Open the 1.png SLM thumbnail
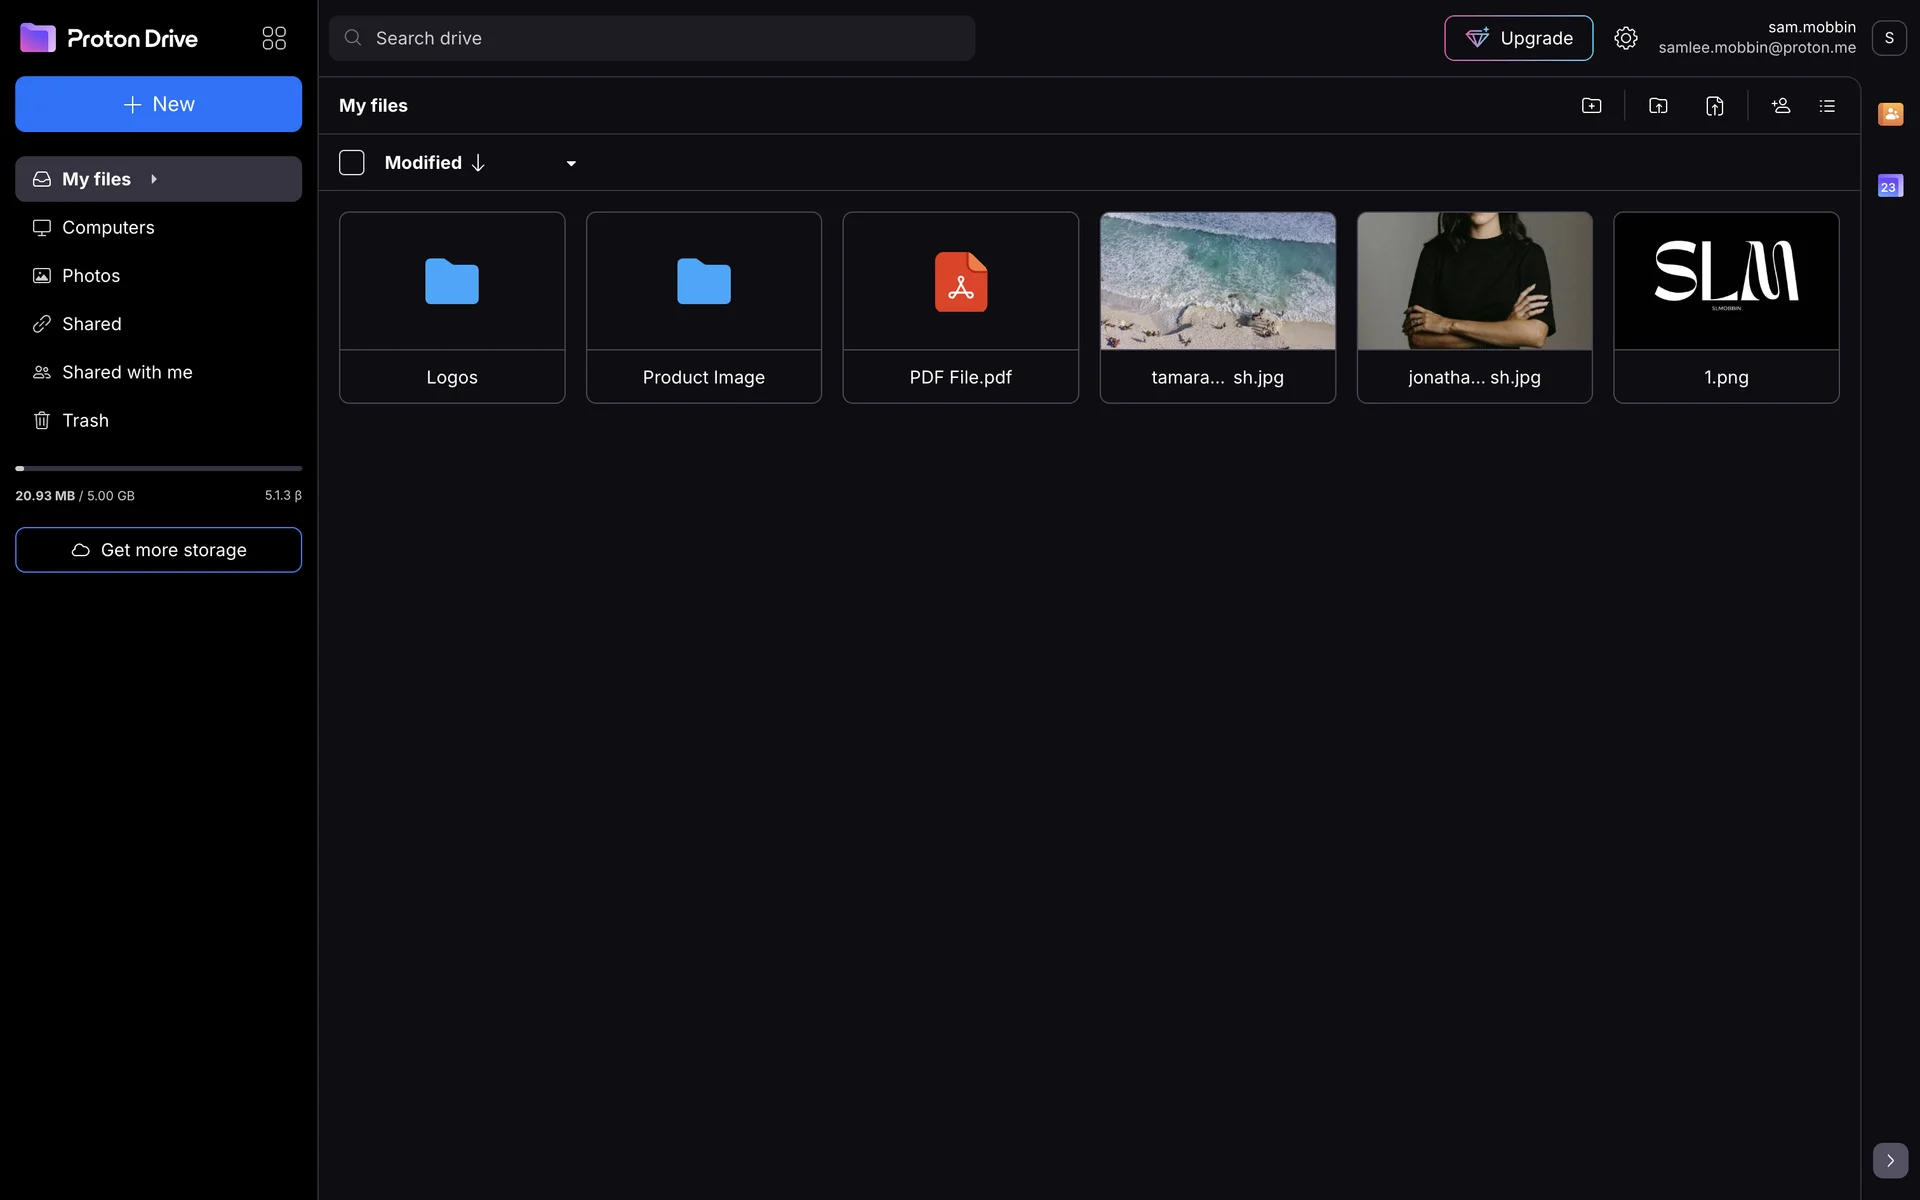Image resolution: width=1920 pixels, height=1200 pixels. tap(1725, 281)
